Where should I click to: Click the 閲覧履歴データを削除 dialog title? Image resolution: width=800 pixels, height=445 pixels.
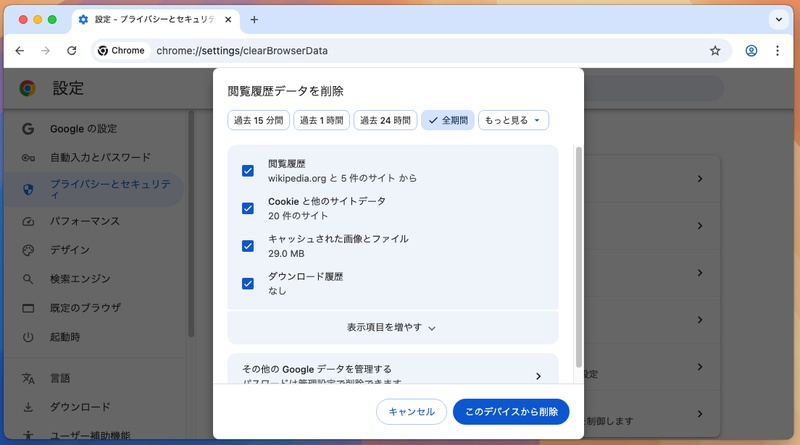click(x=285, y=91)
